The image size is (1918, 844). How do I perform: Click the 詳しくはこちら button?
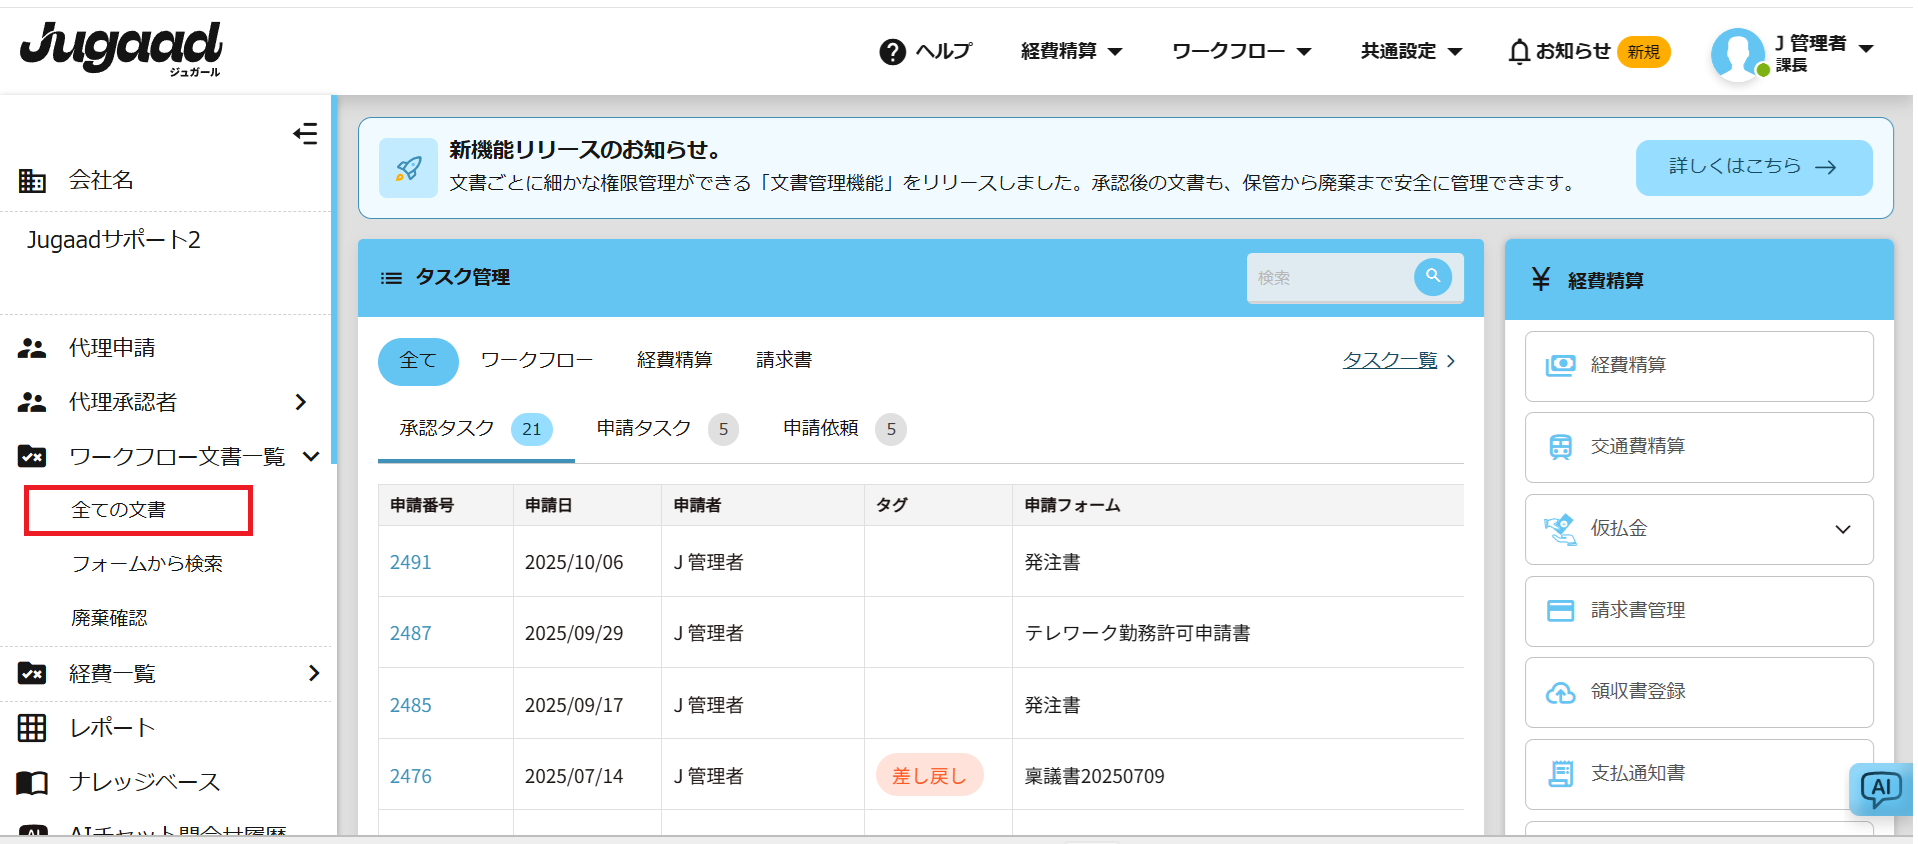click(1753, 167)
